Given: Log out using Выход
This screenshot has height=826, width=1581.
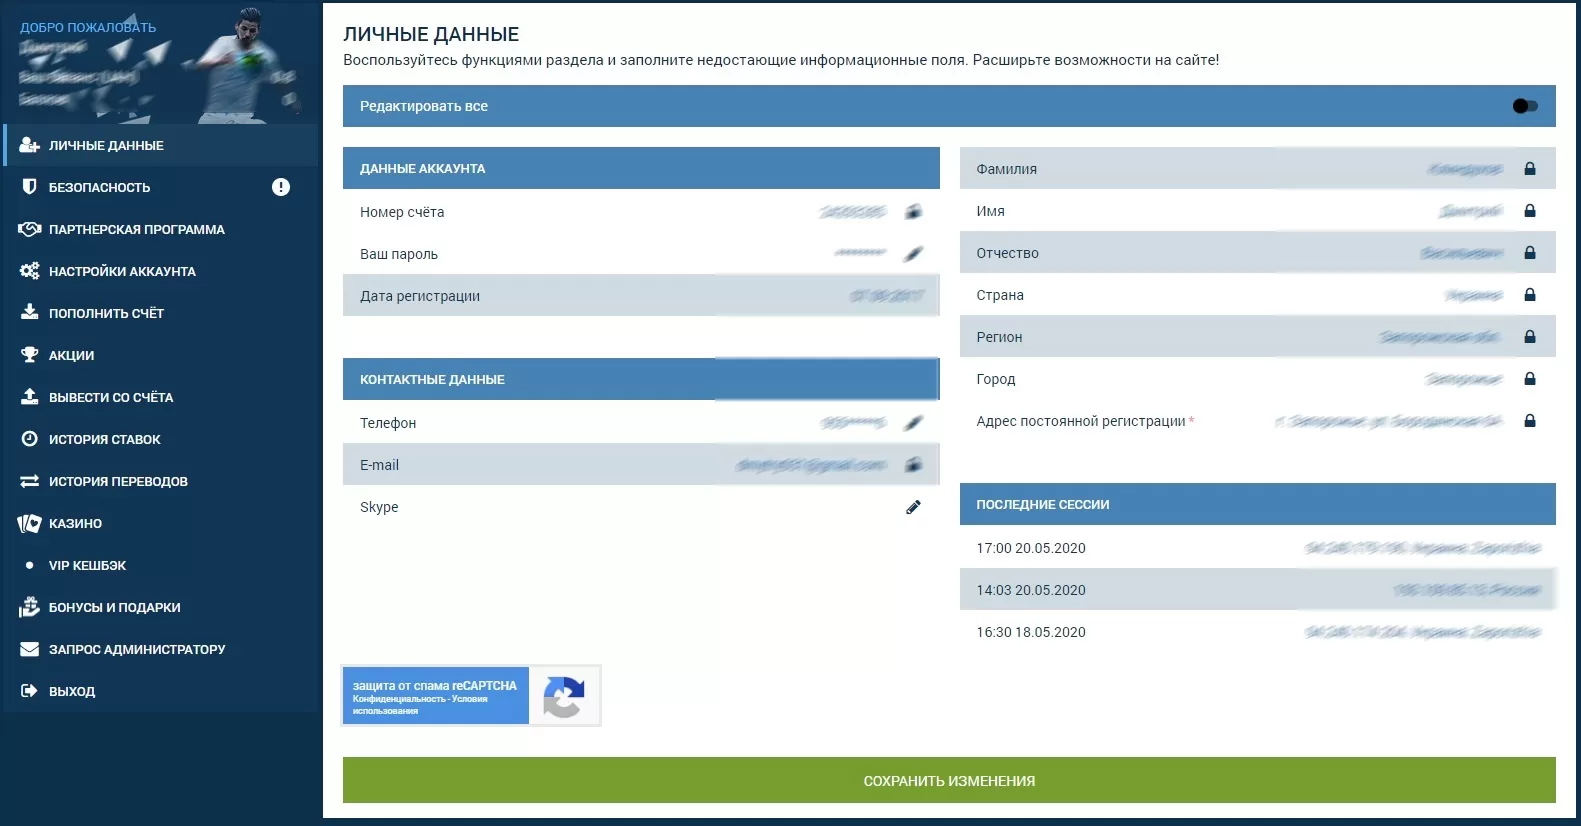Looking at the screenshot, I should tap(71, 691).
